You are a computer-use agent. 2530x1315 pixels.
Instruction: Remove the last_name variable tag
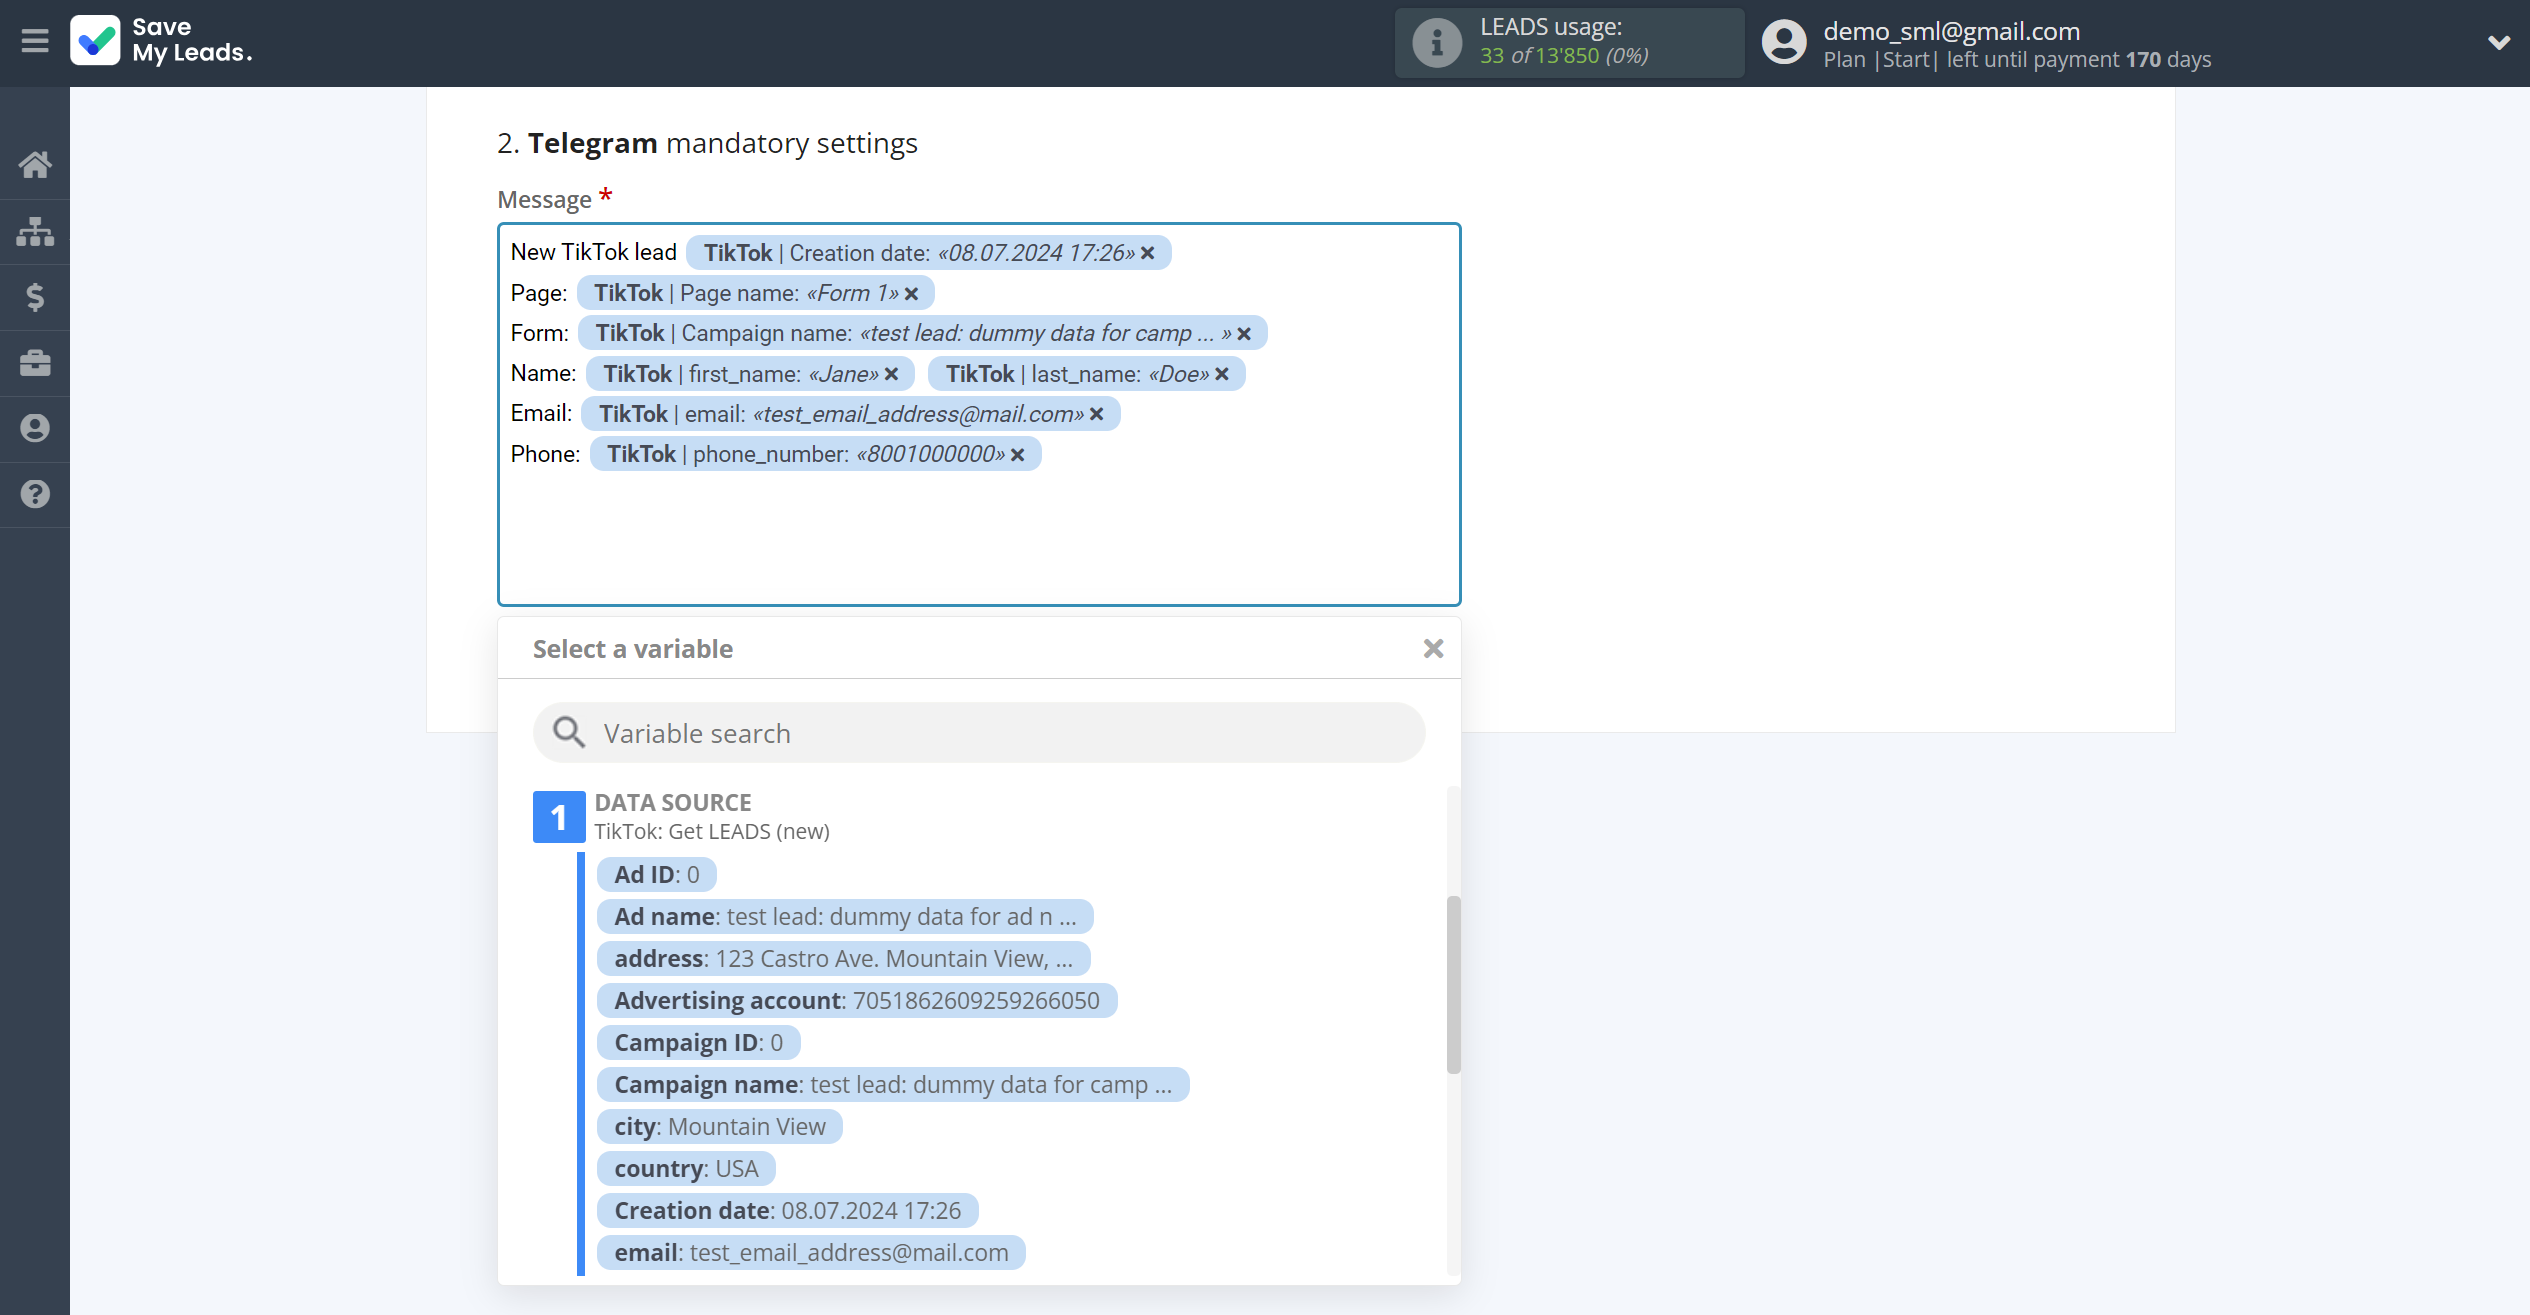click(x=1221, y=374)
